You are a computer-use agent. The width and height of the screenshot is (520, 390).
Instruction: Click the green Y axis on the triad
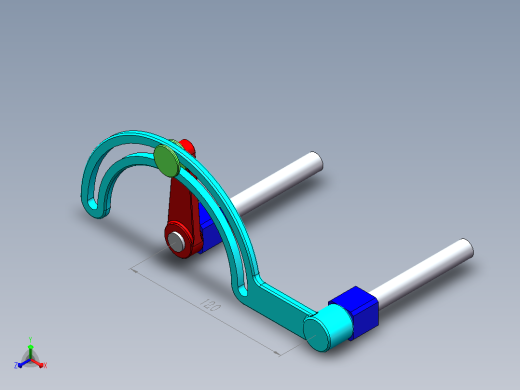(30, 348)
